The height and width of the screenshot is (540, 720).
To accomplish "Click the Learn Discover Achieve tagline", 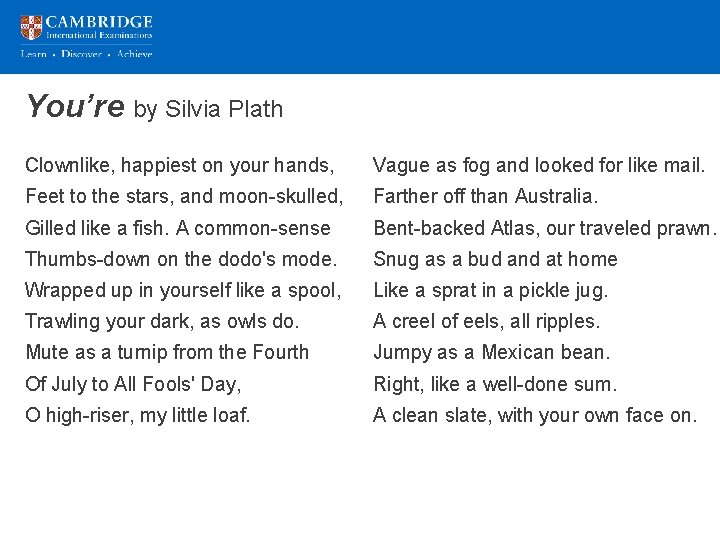I will [x=86, y=54].
